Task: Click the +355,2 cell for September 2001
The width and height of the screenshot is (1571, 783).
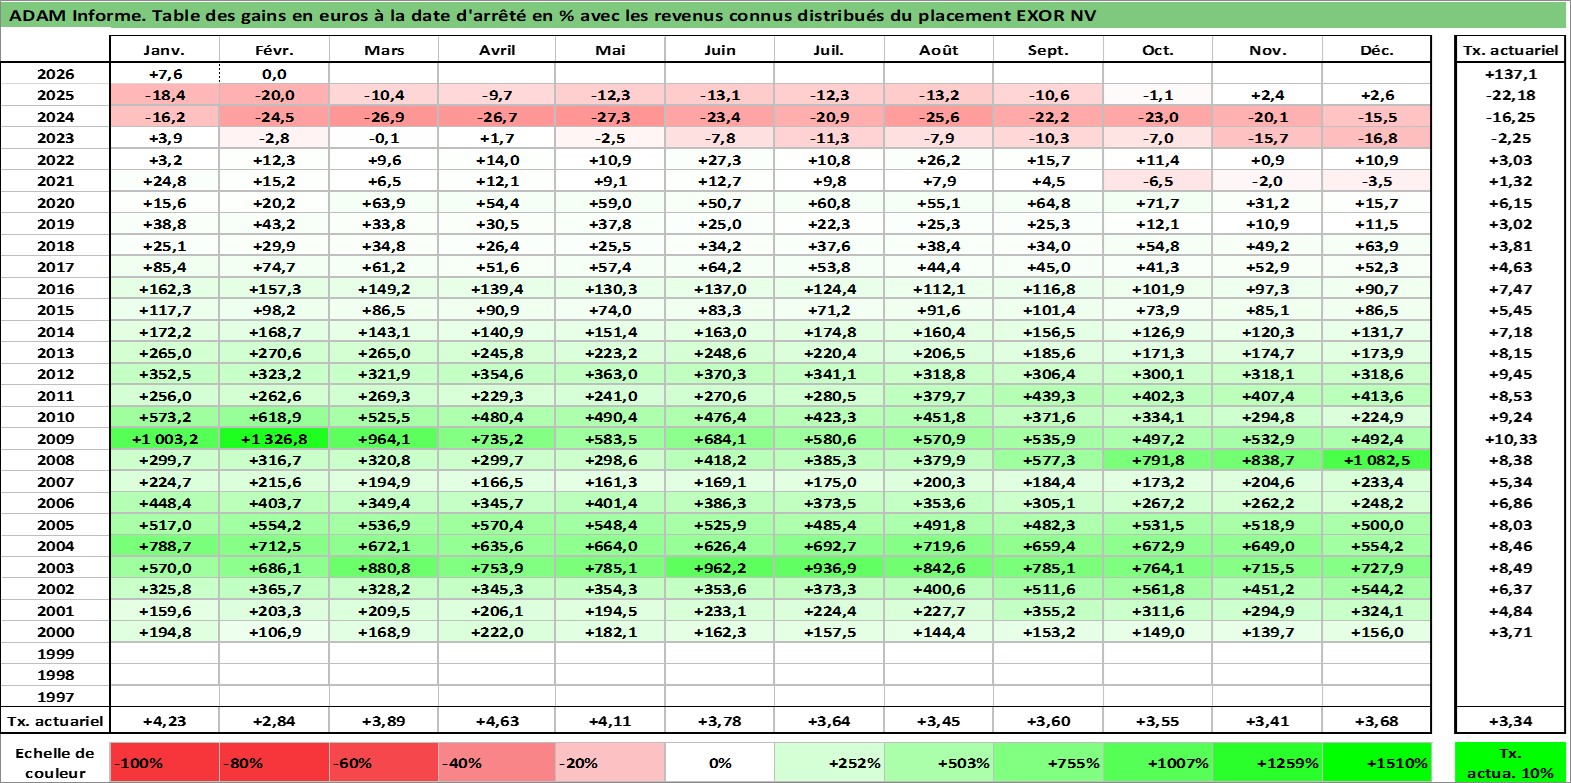Action: [1047, 611]
